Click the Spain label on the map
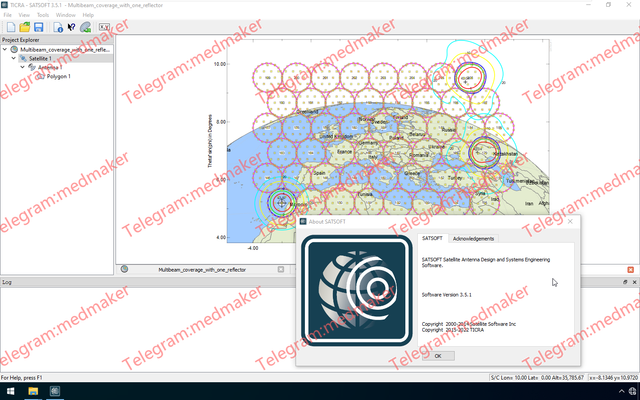640x400 pixels. 319,173
